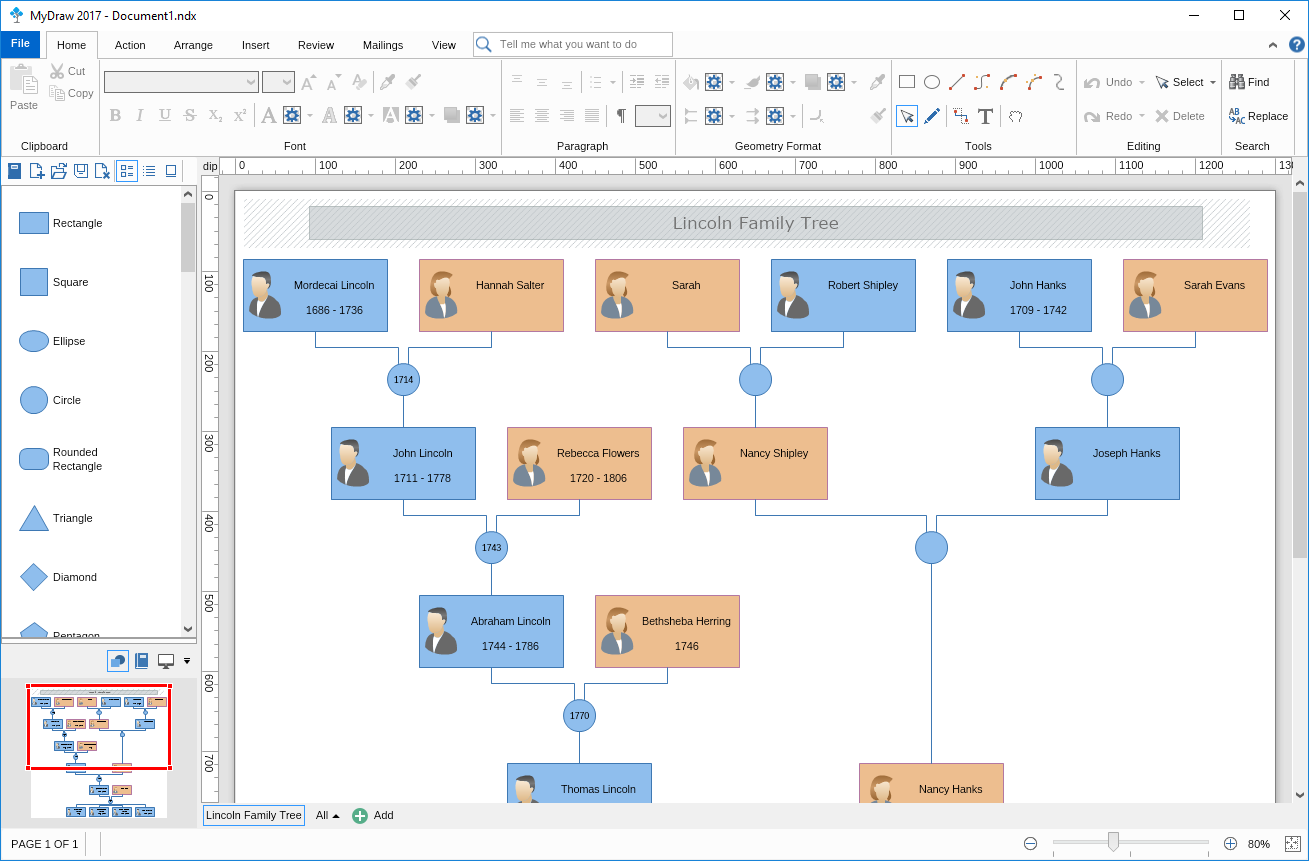This screenshot has width=1309, height=861.
Task: Open the Review ribbon tab
Action: (316, 45)
